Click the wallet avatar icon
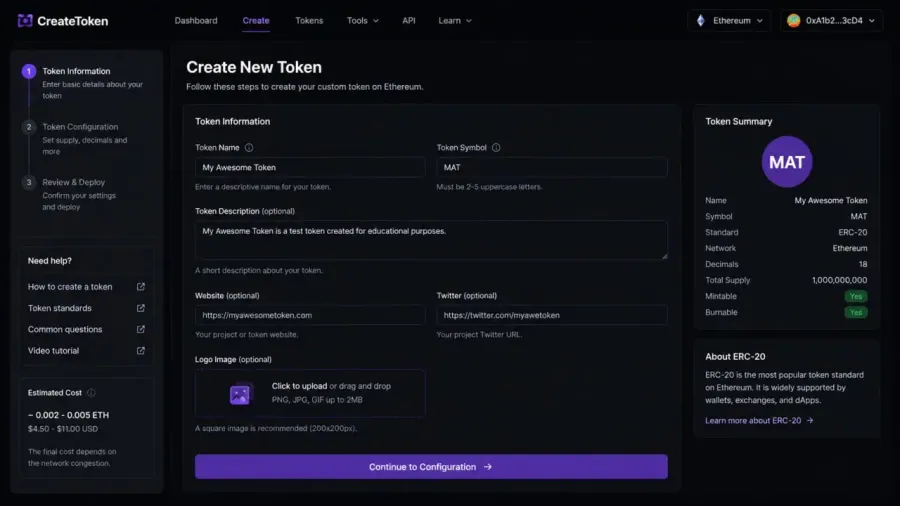Viewport: 900px width, 506px height. 794,21
